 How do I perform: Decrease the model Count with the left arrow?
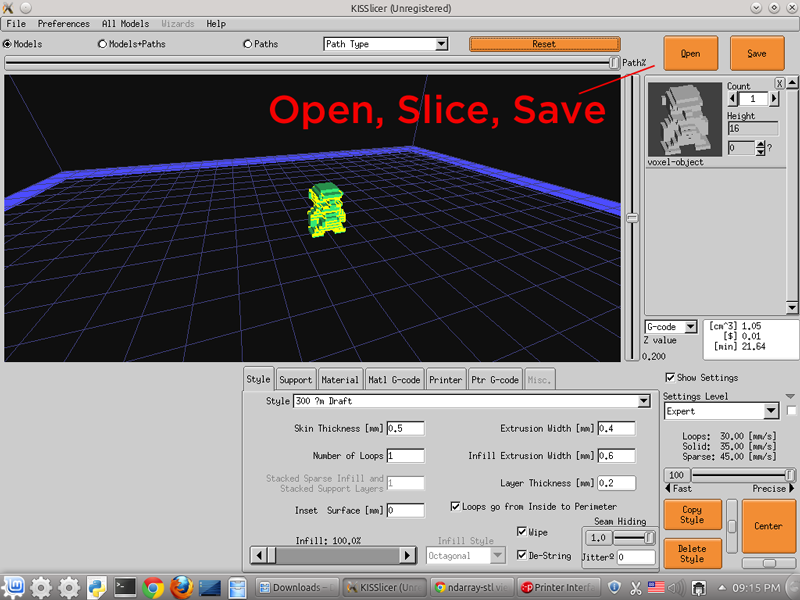(733, 98)
